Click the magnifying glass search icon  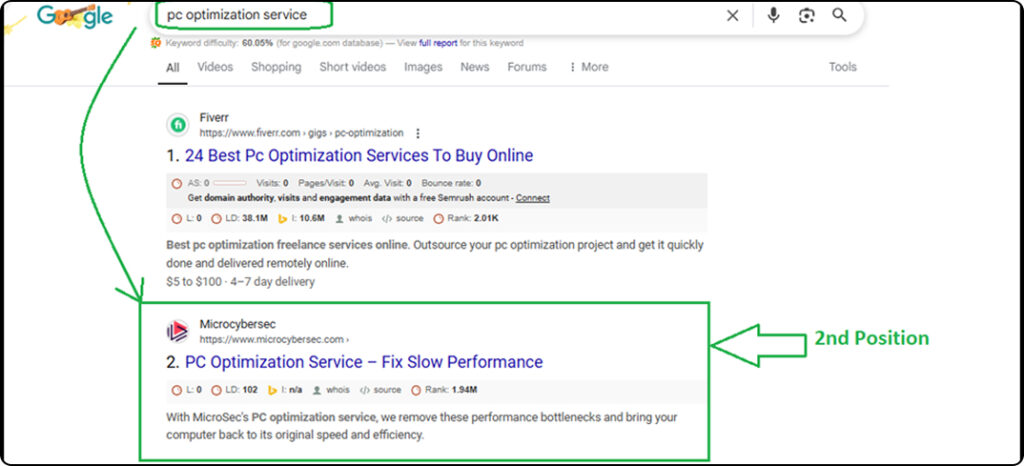click(x=840, y=16)
